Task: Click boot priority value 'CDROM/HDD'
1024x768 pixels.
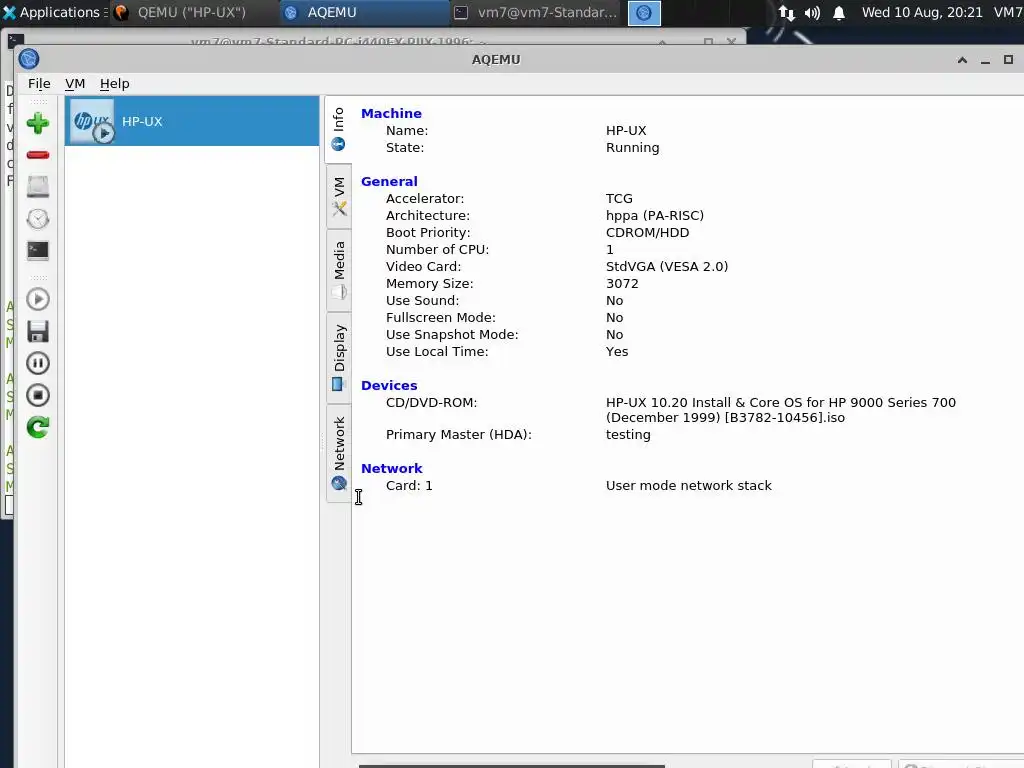Action: (x=647, y=232)
